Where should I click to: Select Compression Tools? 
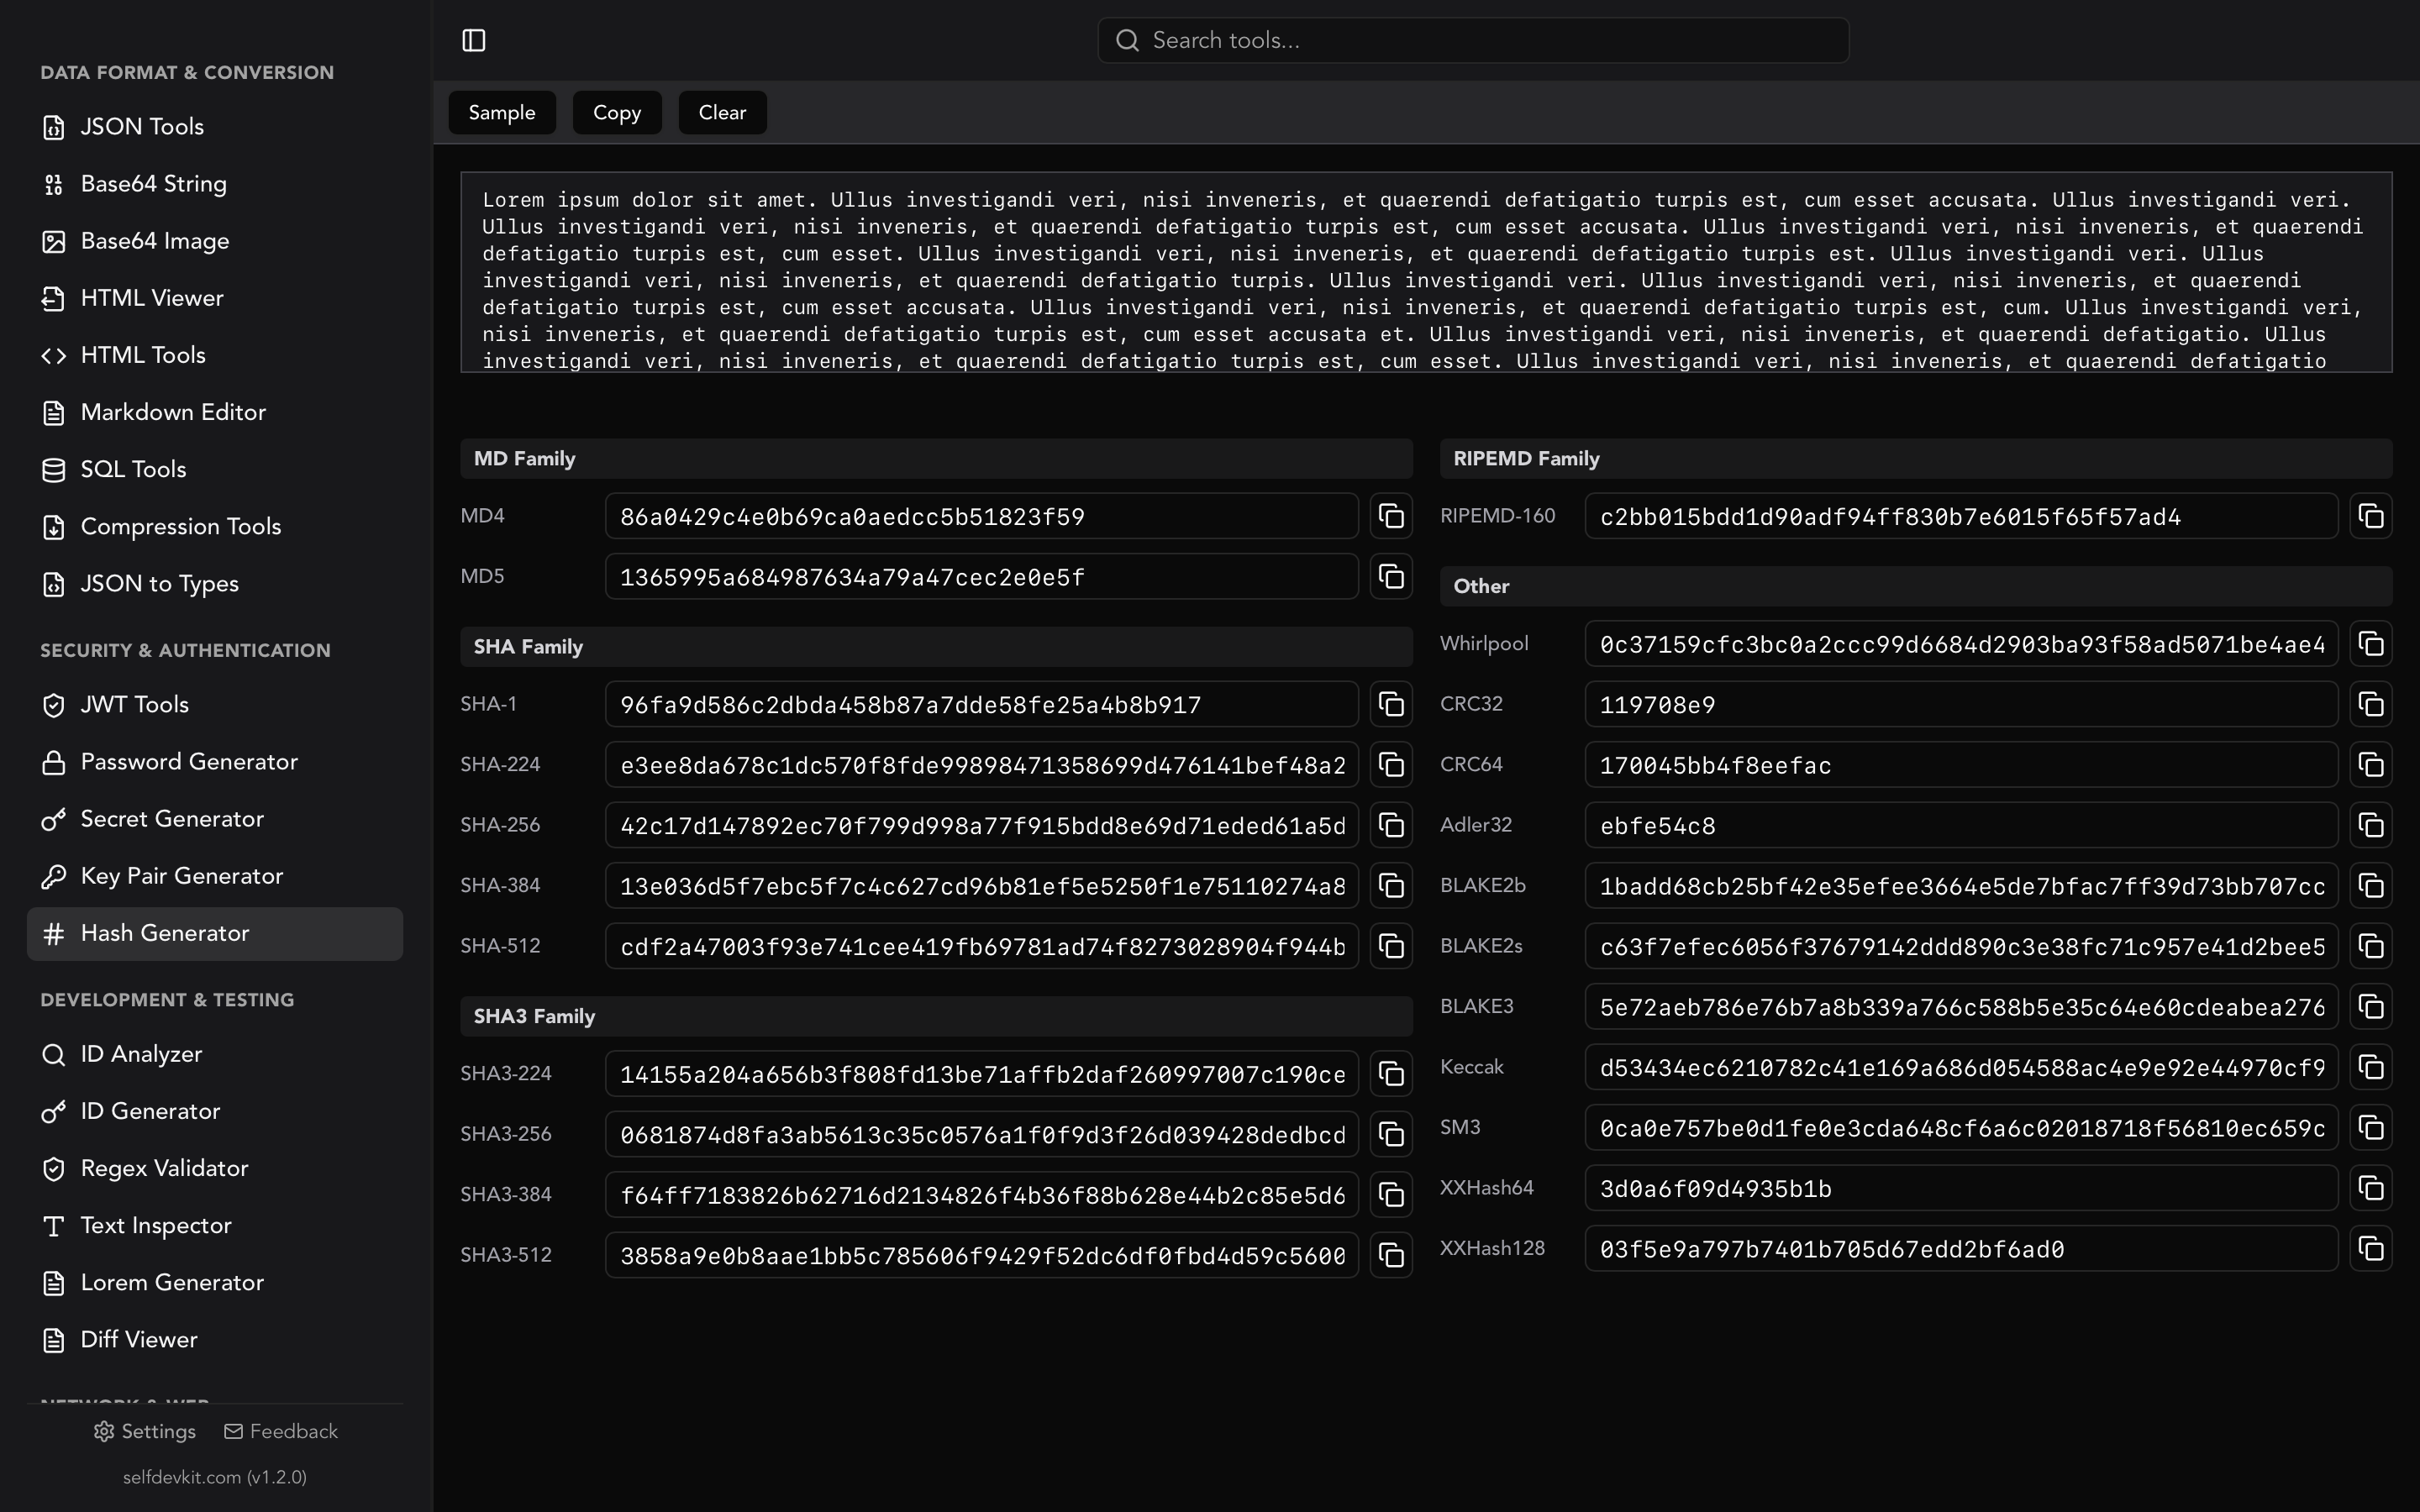coord(215,526)
